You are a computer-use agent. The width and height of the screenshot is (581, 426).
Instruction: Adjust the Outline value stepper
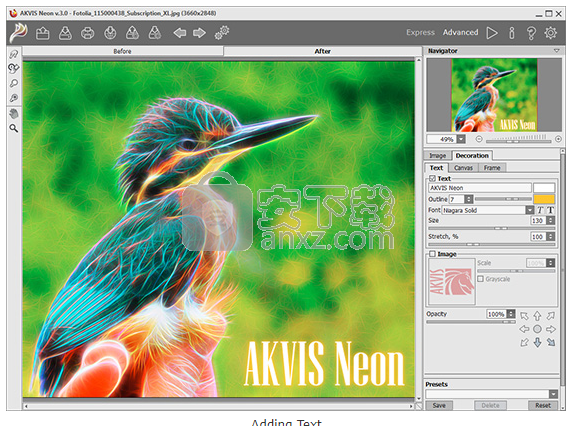click(469, 199)
